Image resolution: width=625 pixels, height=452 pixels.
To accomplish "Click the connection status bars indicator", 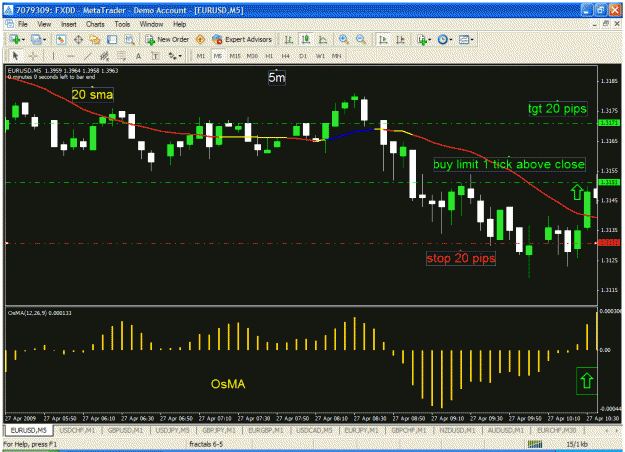I will tap(535, 444).
